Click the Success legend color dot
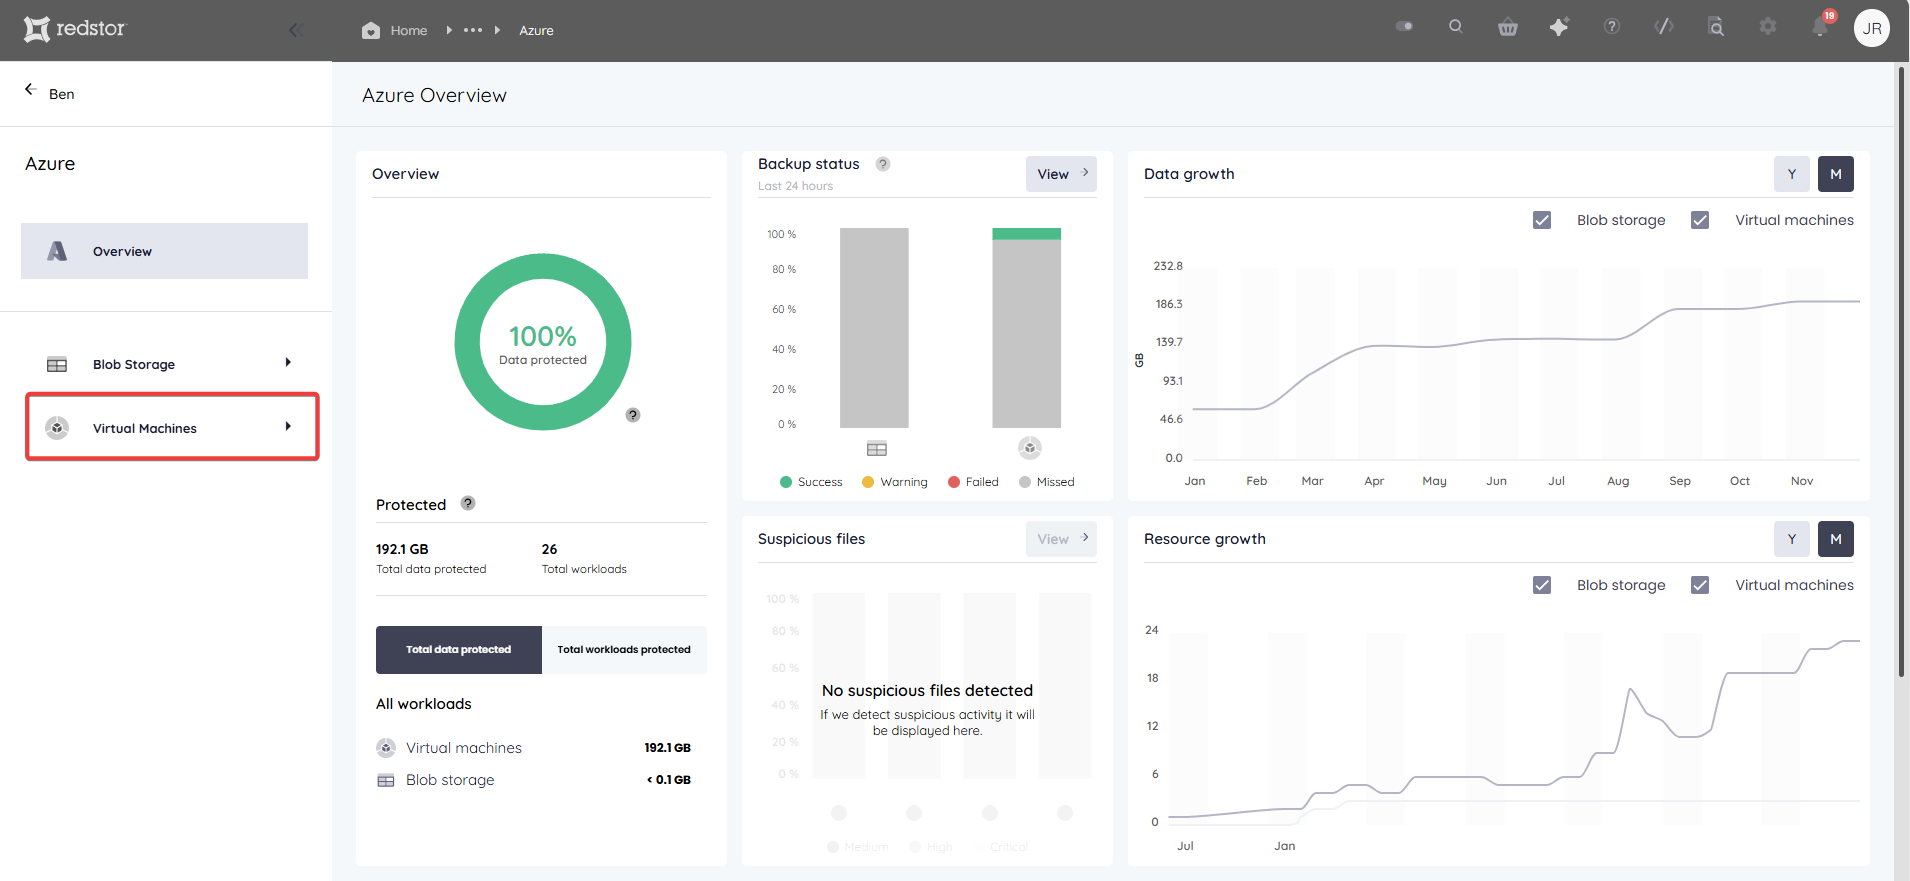This screenshot has width=1910, height=881. (x=786, y=482)
